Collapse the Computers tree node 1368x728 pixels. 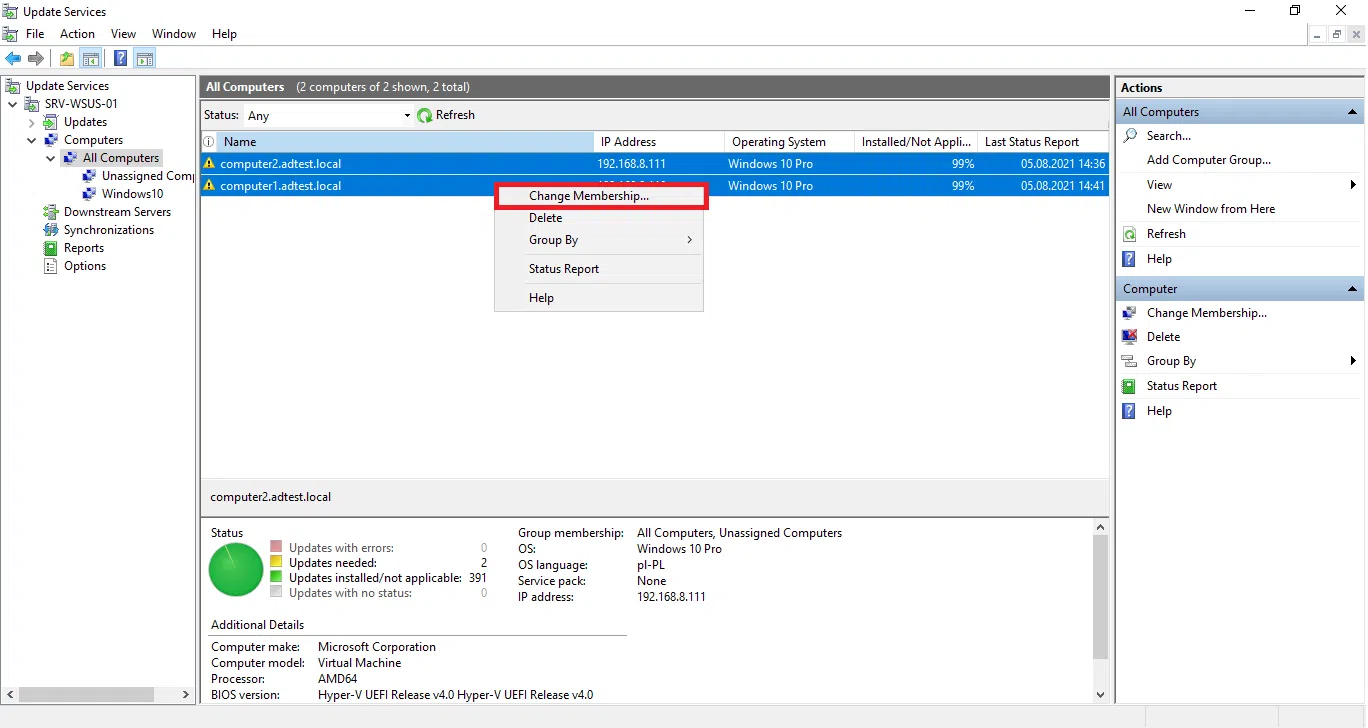point(31,140)
